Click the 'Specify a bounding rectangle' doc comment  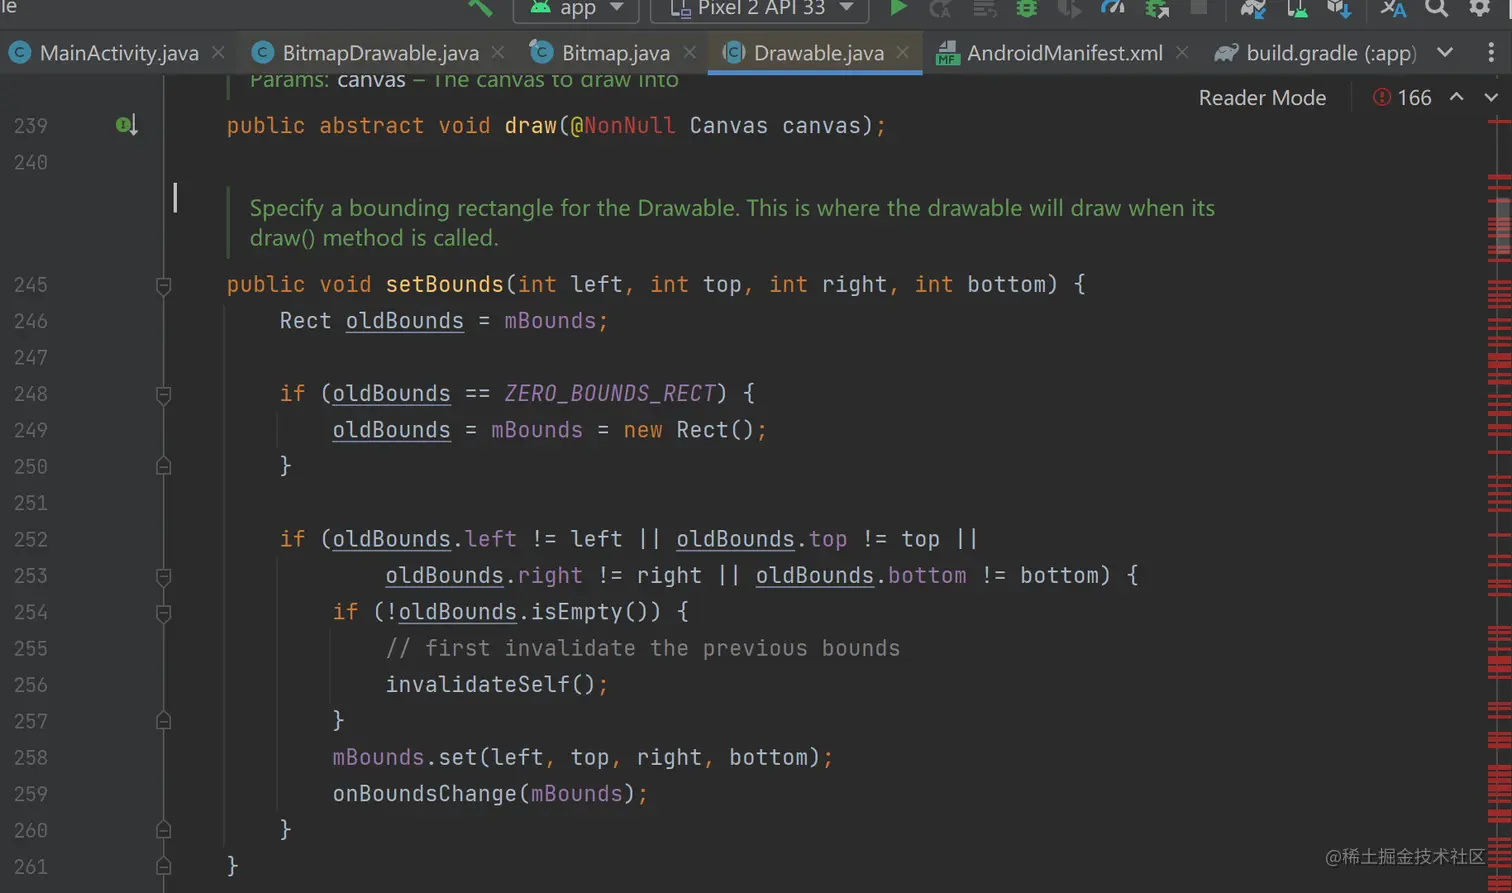tap(732, 223)
